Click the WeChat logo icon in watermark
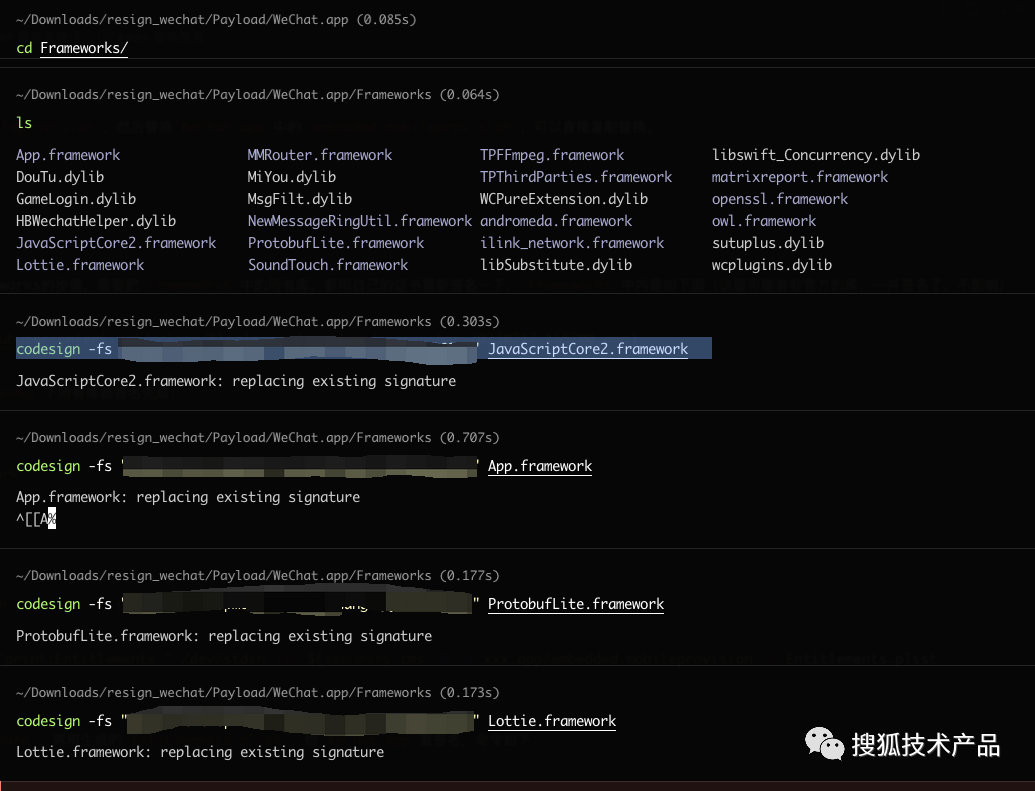 click(x=824, y=744)
